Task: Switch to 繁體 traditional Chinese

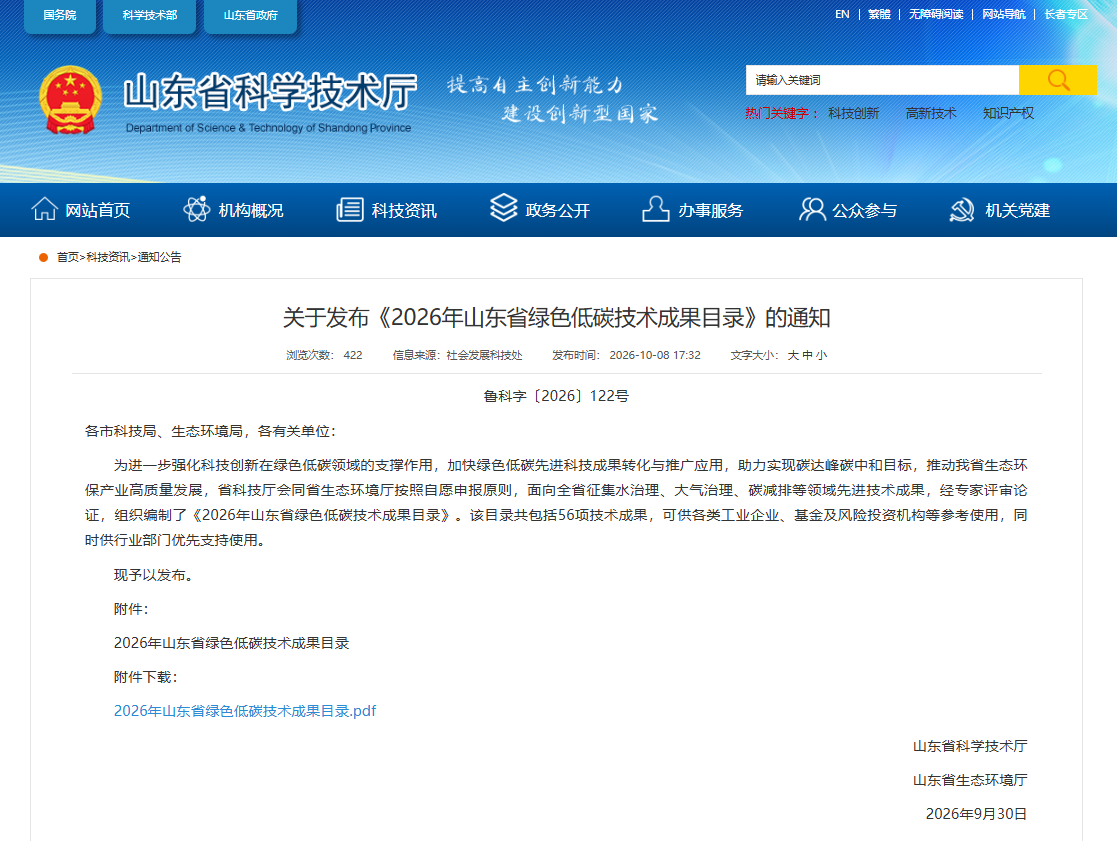Action: pos(879,14)
